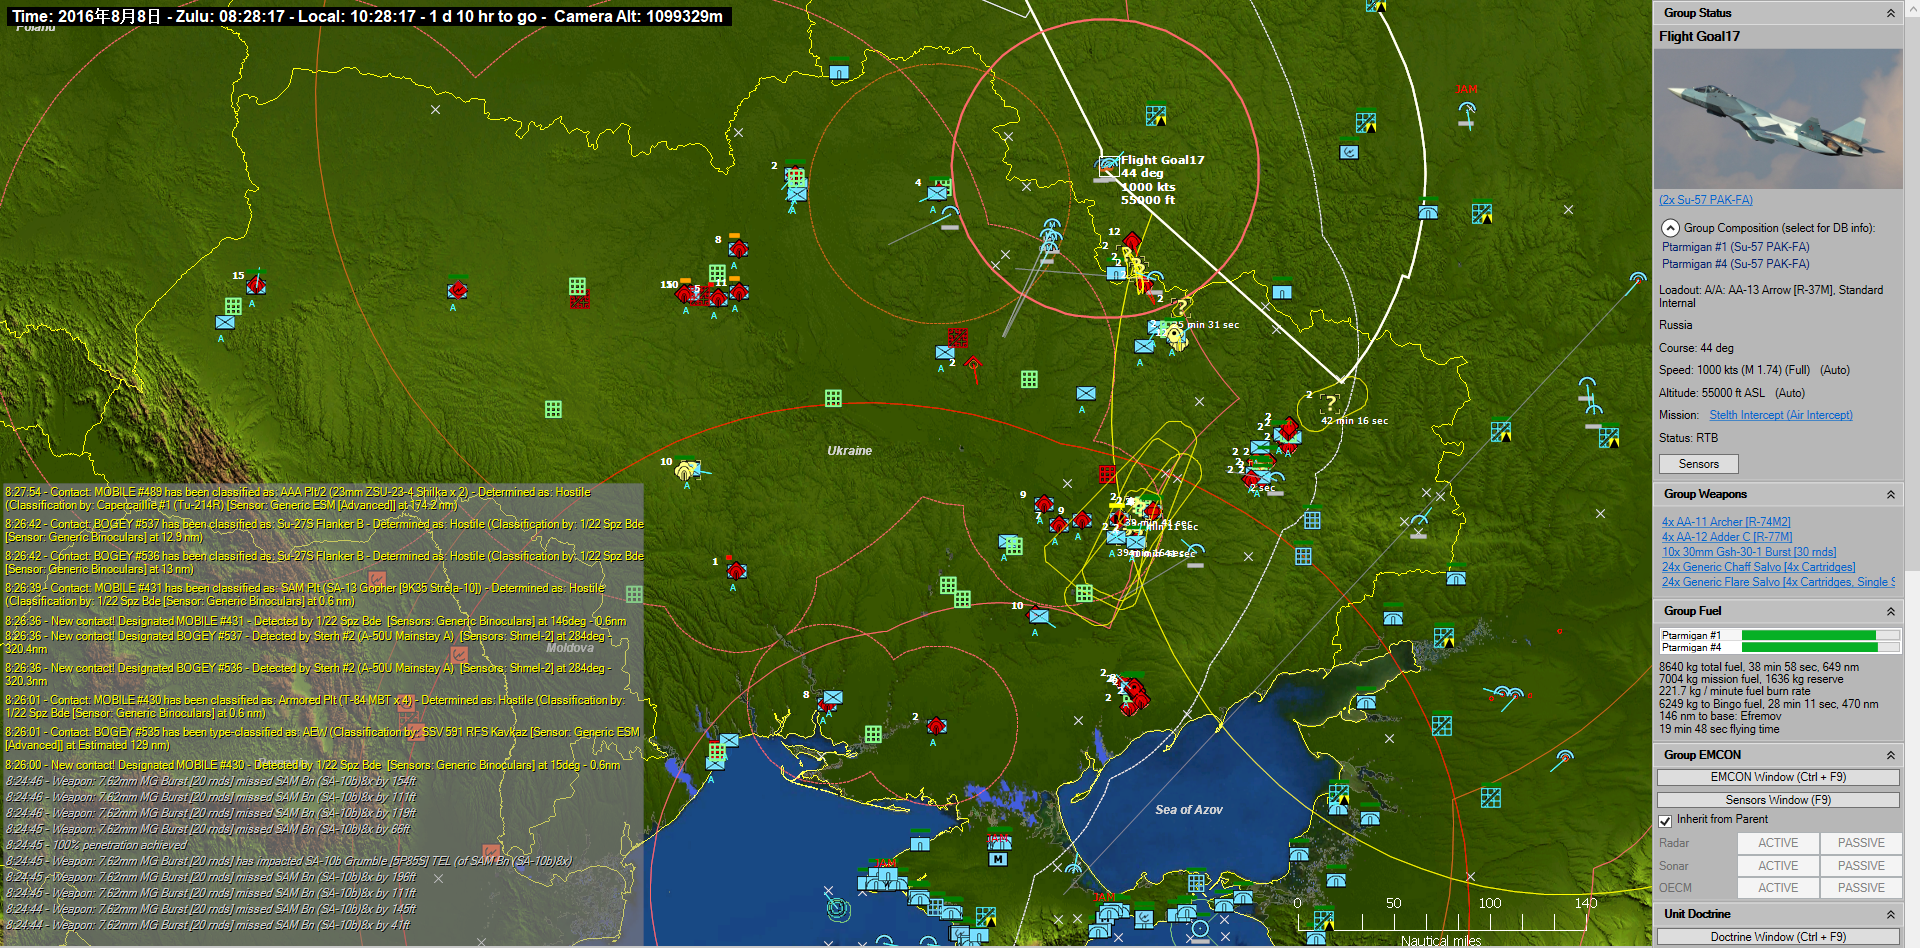Open the 4x AA-12 Adder C weapon link
1920x948 pixels.
1727,537
